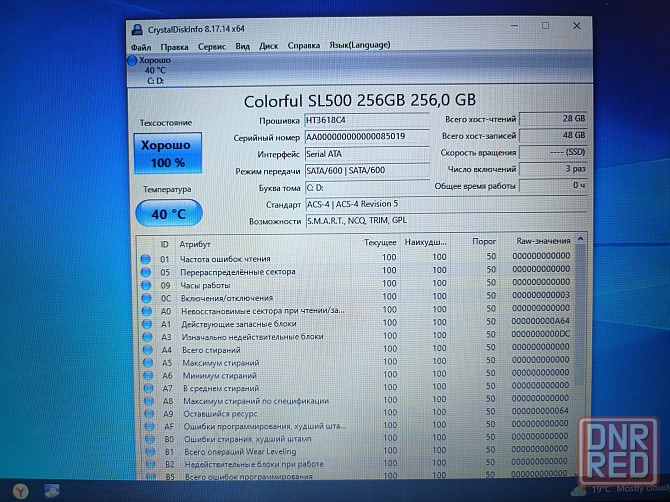Screen dimensions: 670x502
Task: Click status icon of row A5 Максимум стираний
Action: [x=148, y=363]
